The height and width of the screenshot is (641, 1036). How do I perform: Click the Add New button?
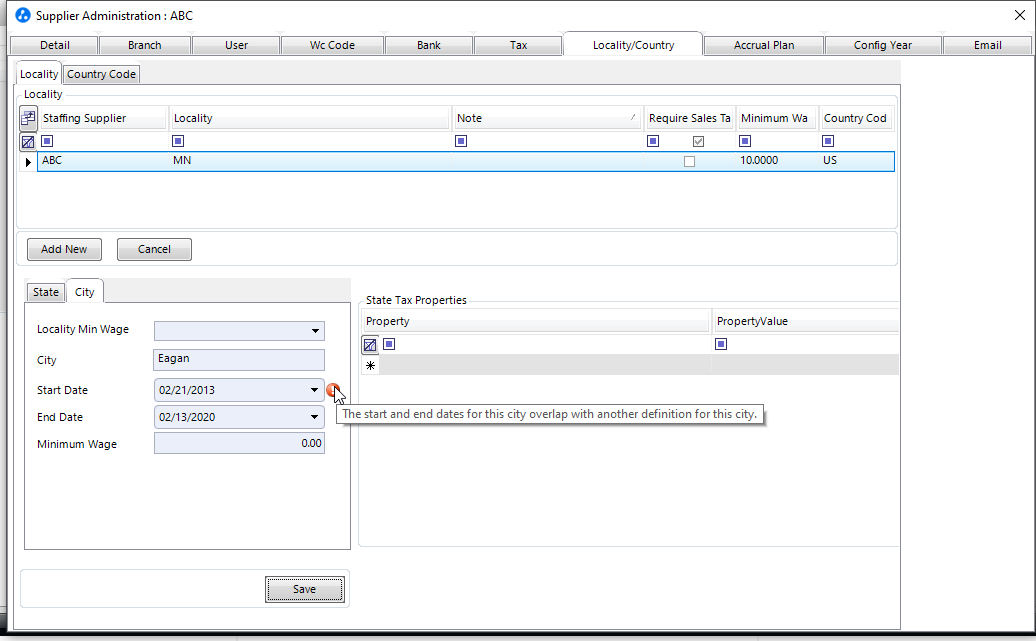[64, 249]
